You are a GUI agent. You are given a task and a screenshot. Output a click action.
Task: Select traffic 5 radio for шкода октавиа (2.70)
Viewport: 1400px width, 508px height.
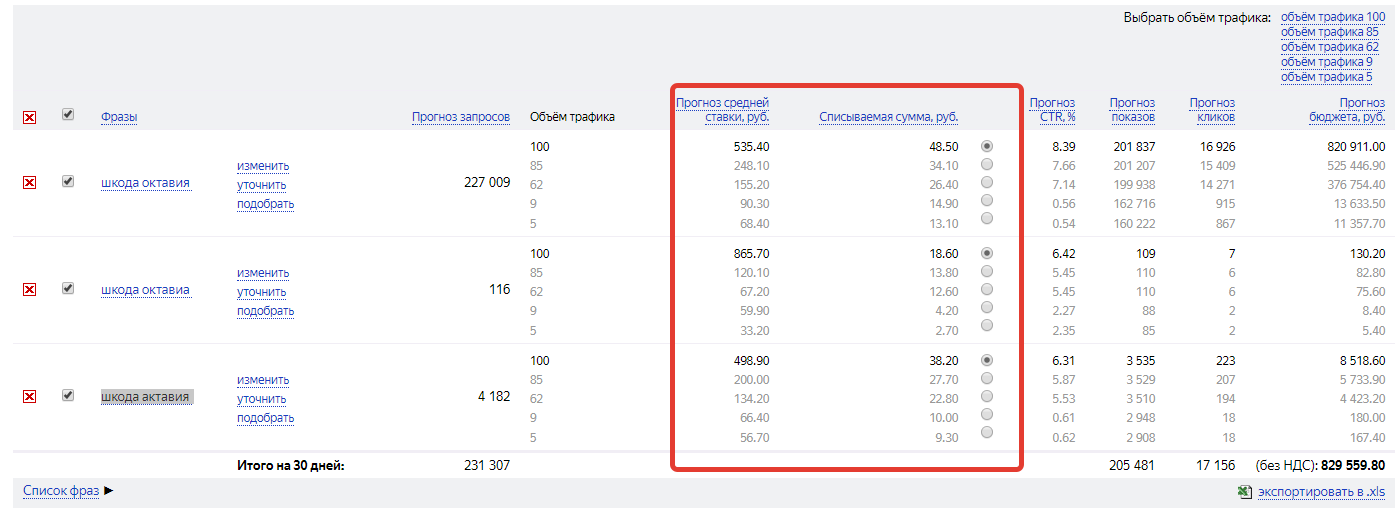click(987, 325)
